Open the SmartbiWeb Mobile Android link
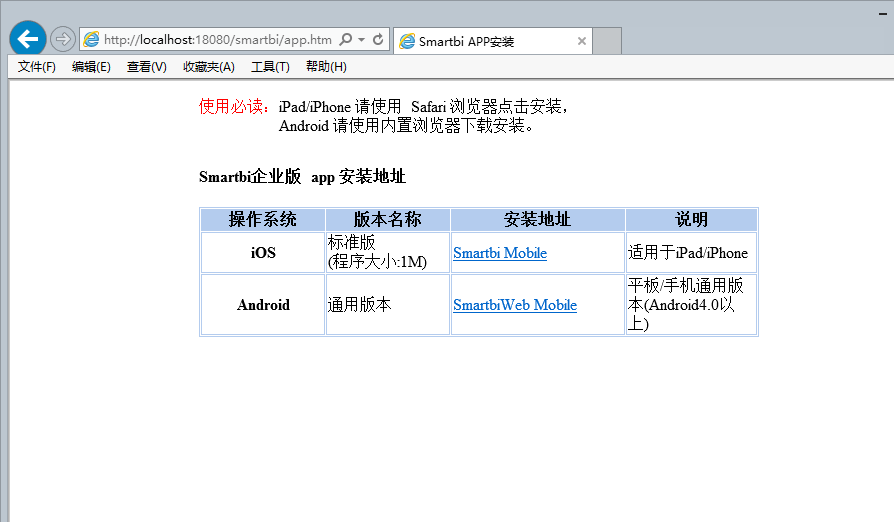Image resolution: width=894 pixels, height=522 pixels. pyautogui.click(x=515, y=305)
